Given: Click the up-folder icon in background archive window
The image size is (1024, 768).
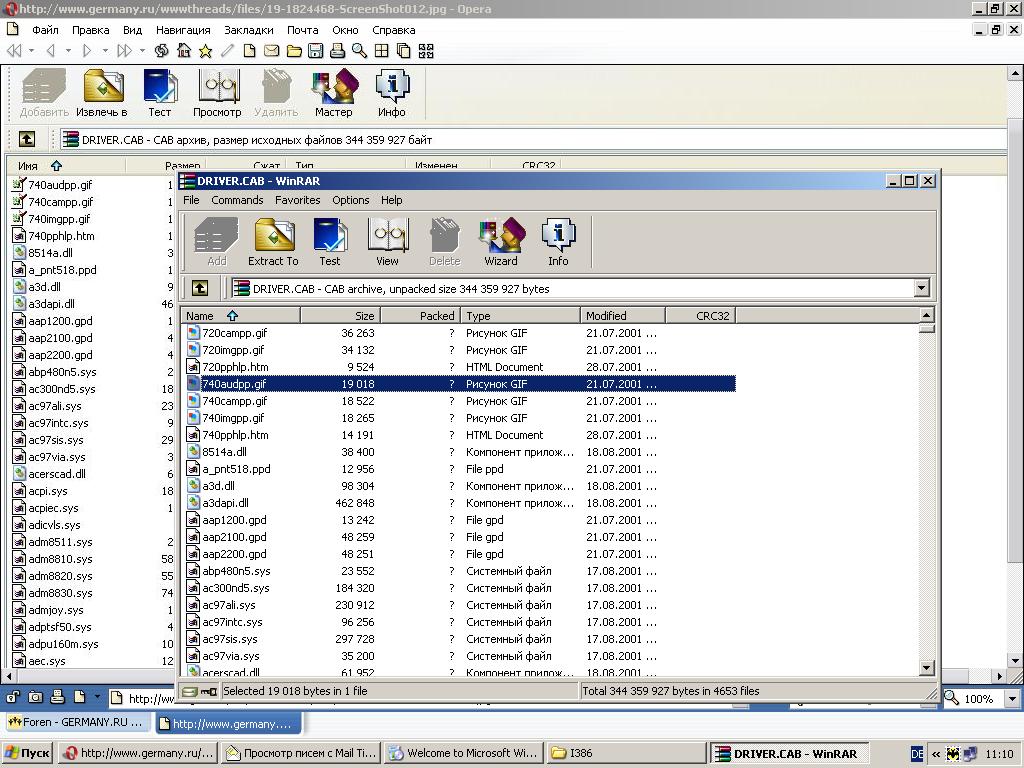Looking at the screenshot, I should point(27,139).
